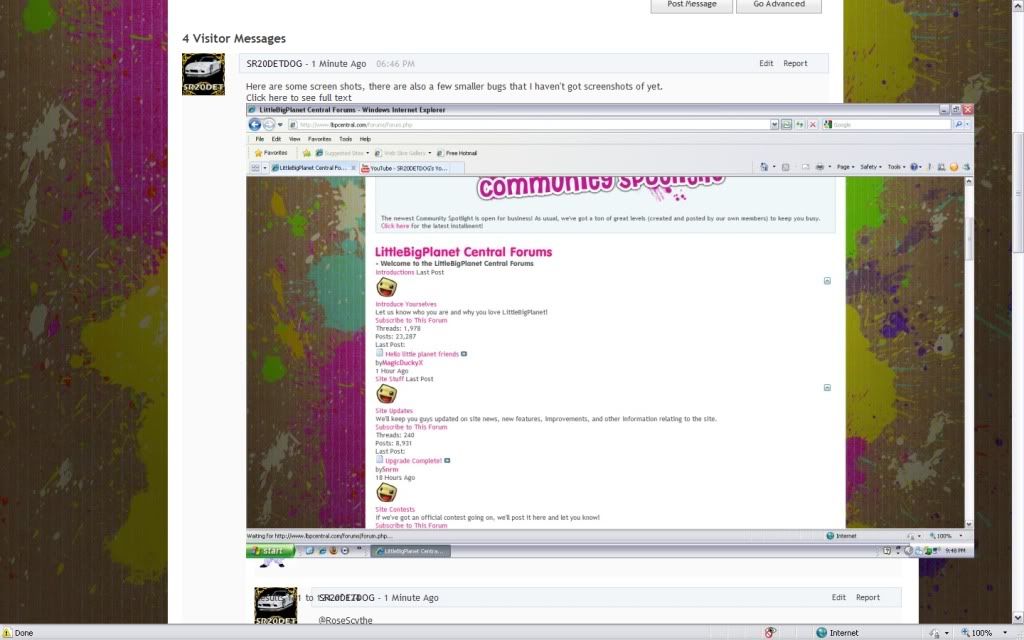1024x640 pixels.
Task: Click the second message's car avatar
Action: coord(275,606)
